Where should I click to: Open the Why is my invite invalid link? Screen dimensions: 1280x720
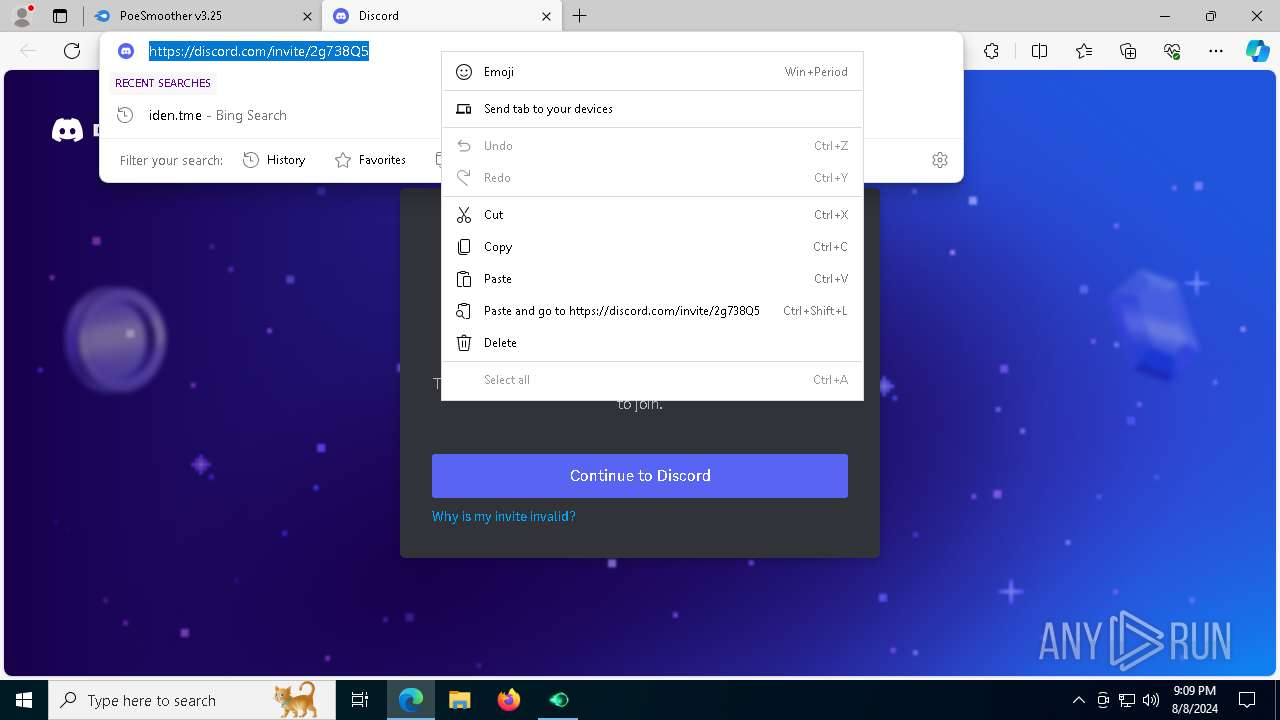point(504,516)
